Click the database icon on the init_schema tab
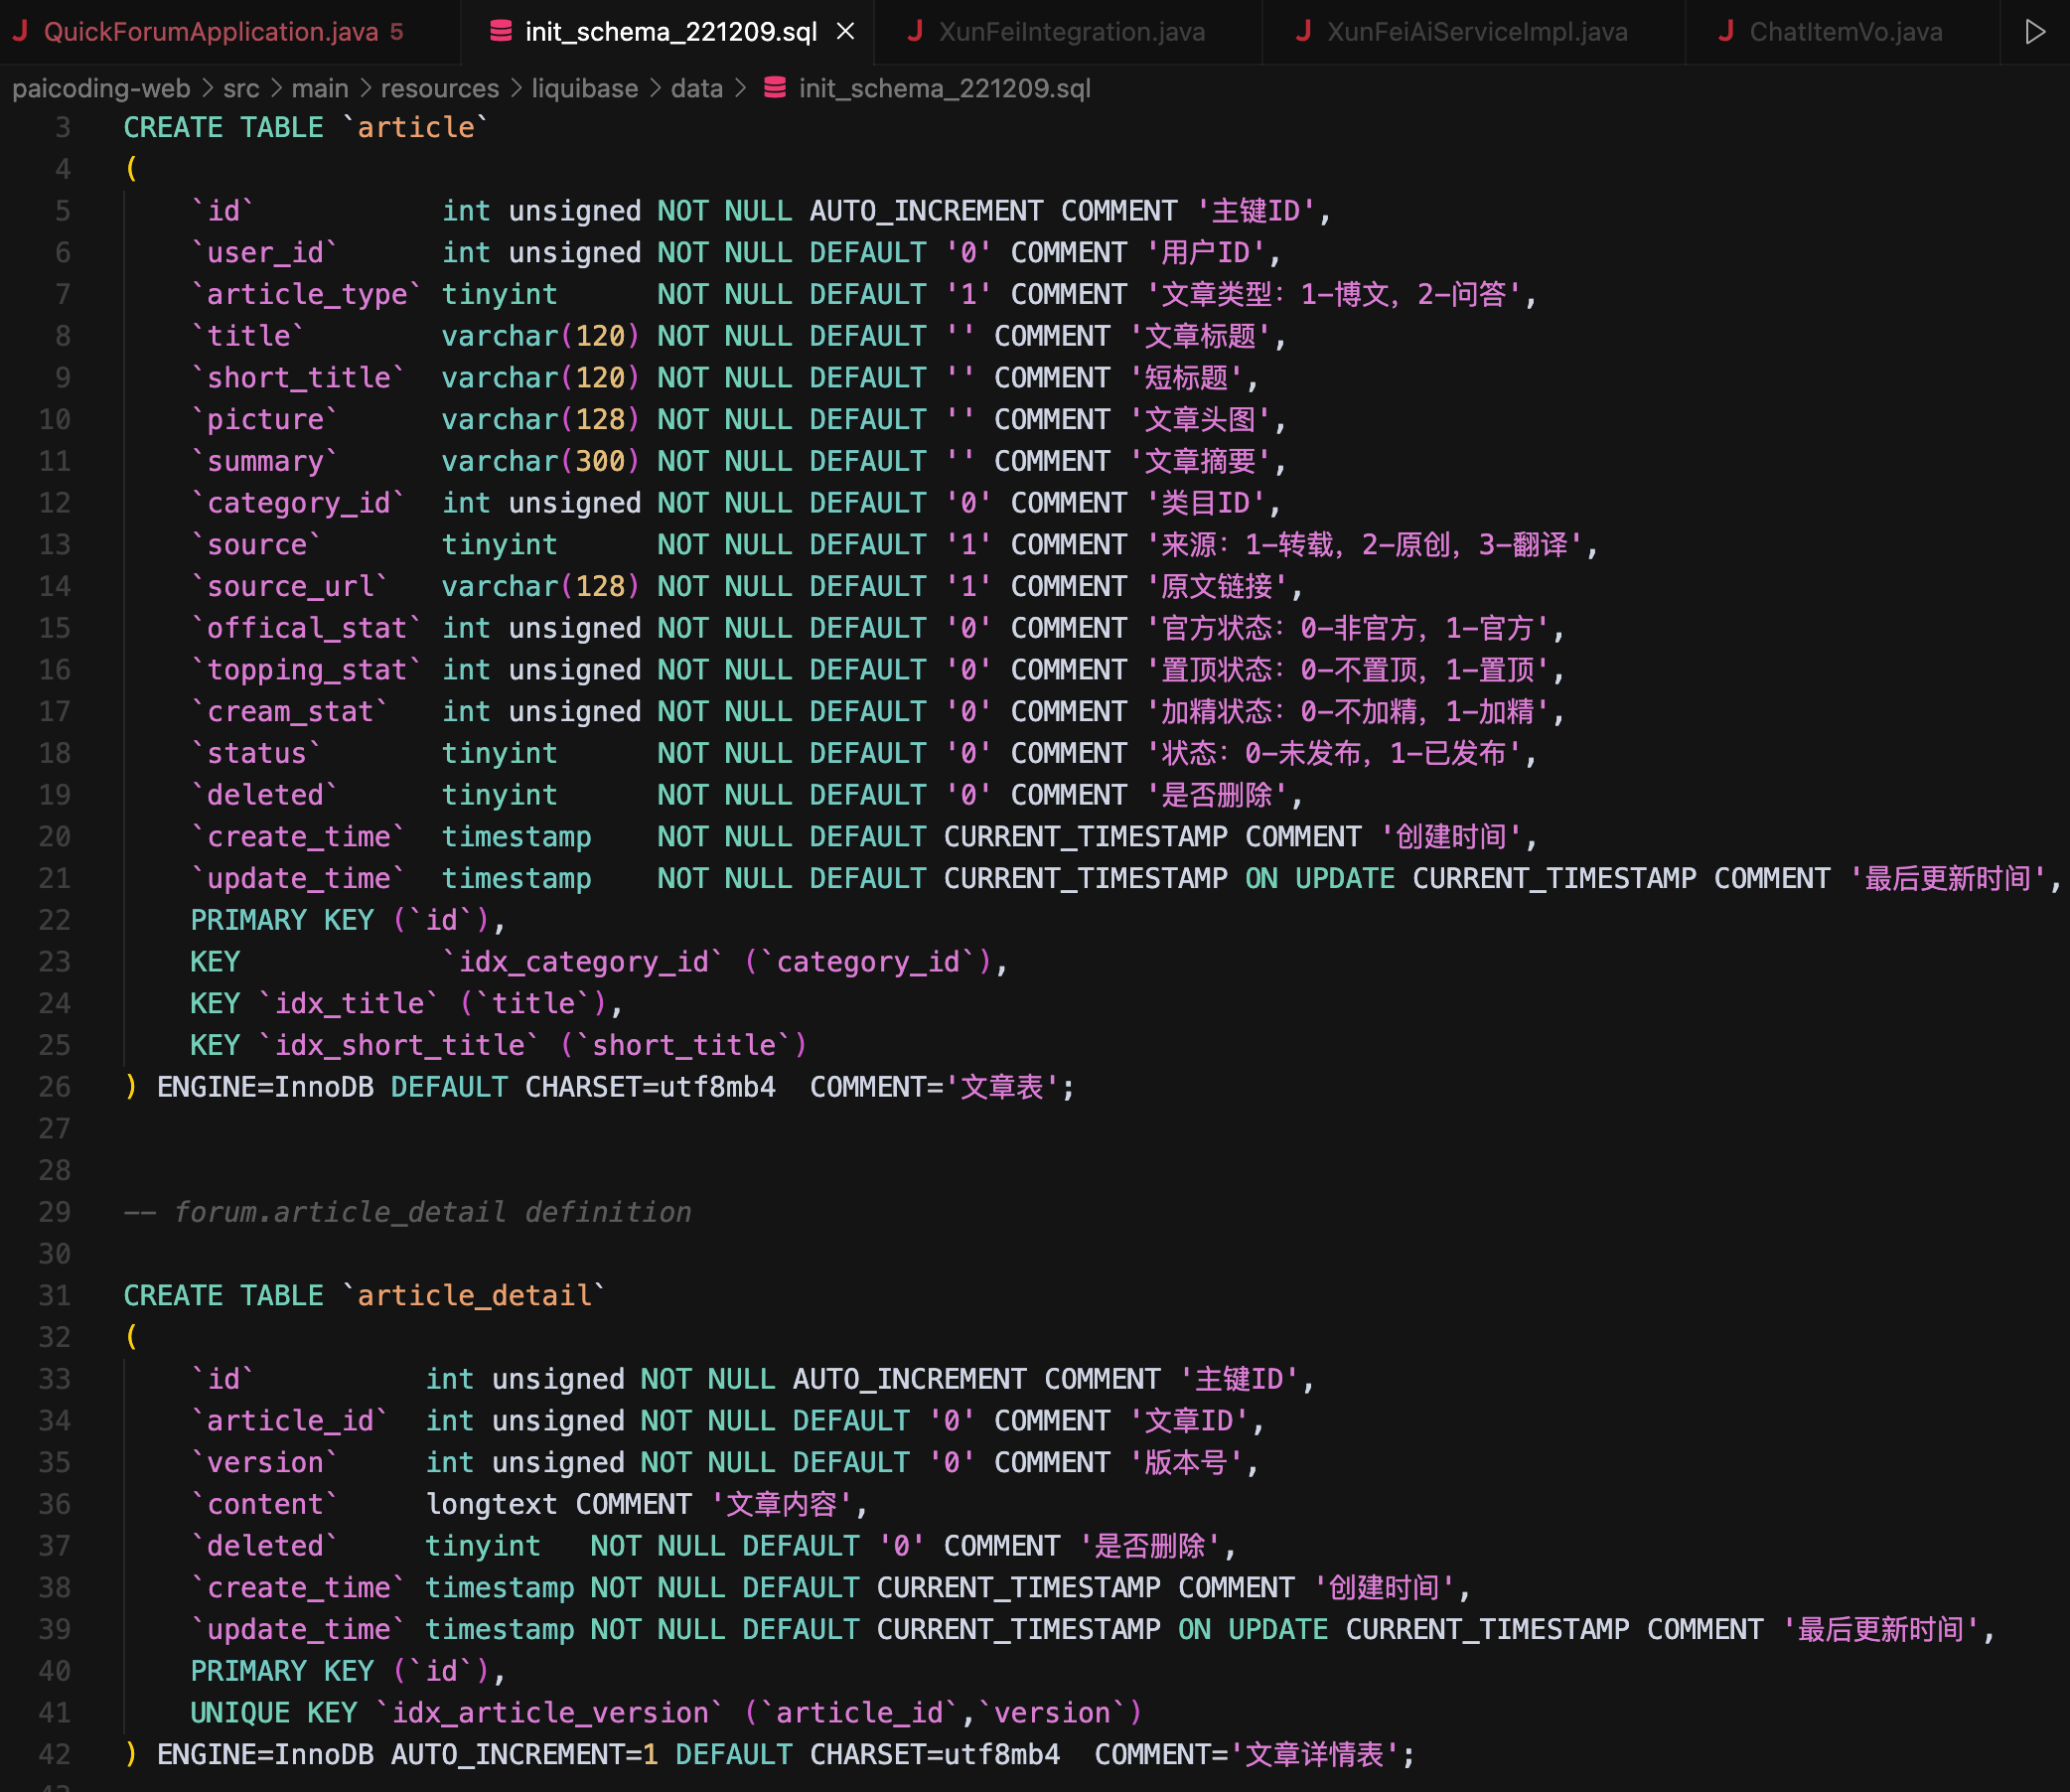Screen dimensions: 2070x1792 pyautogui.click(x=501, y=32)
